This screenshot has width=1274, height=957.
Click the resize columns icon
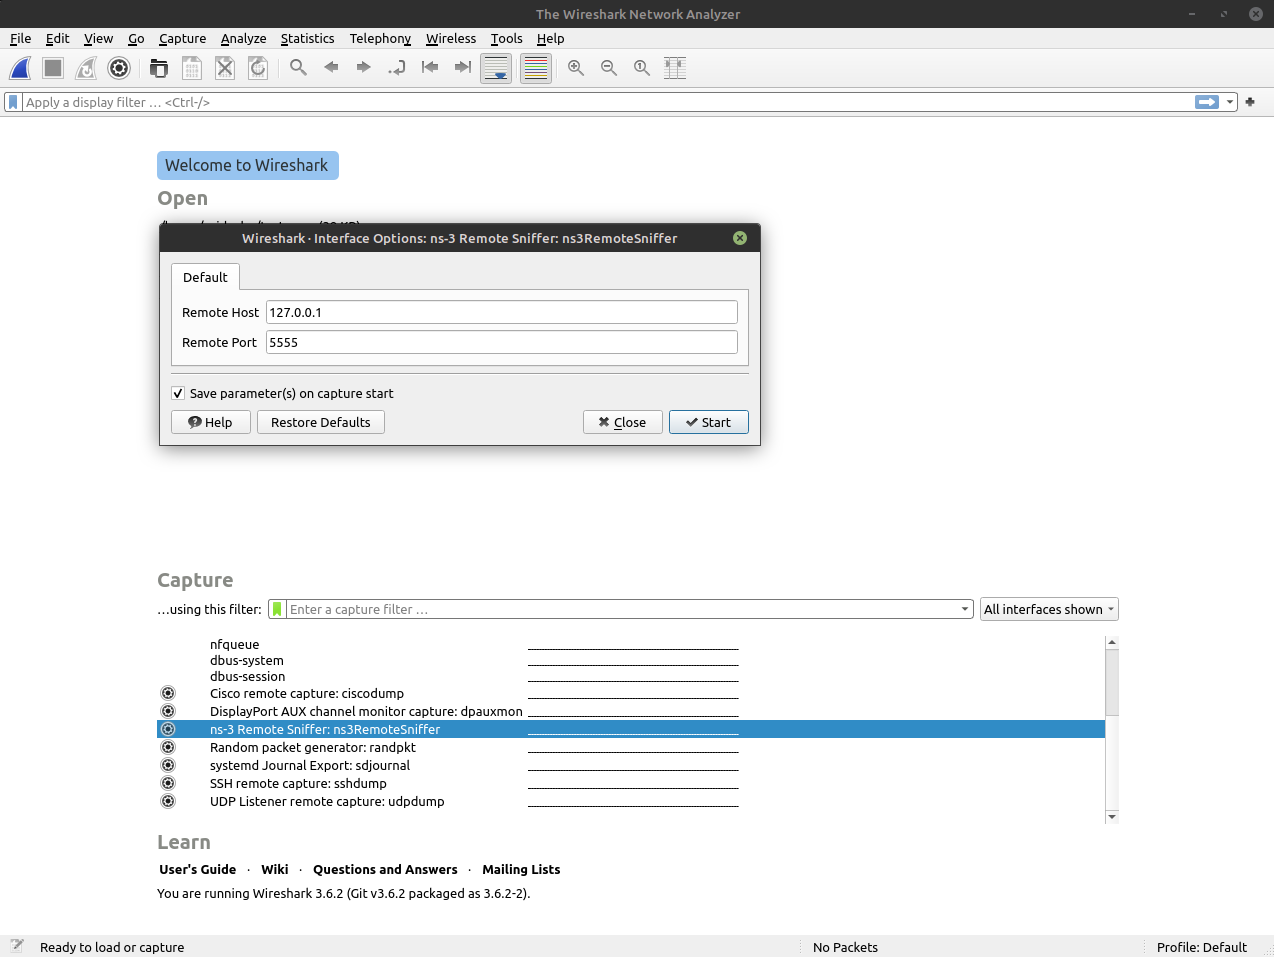pyautogui.click(x=675, y=68)
